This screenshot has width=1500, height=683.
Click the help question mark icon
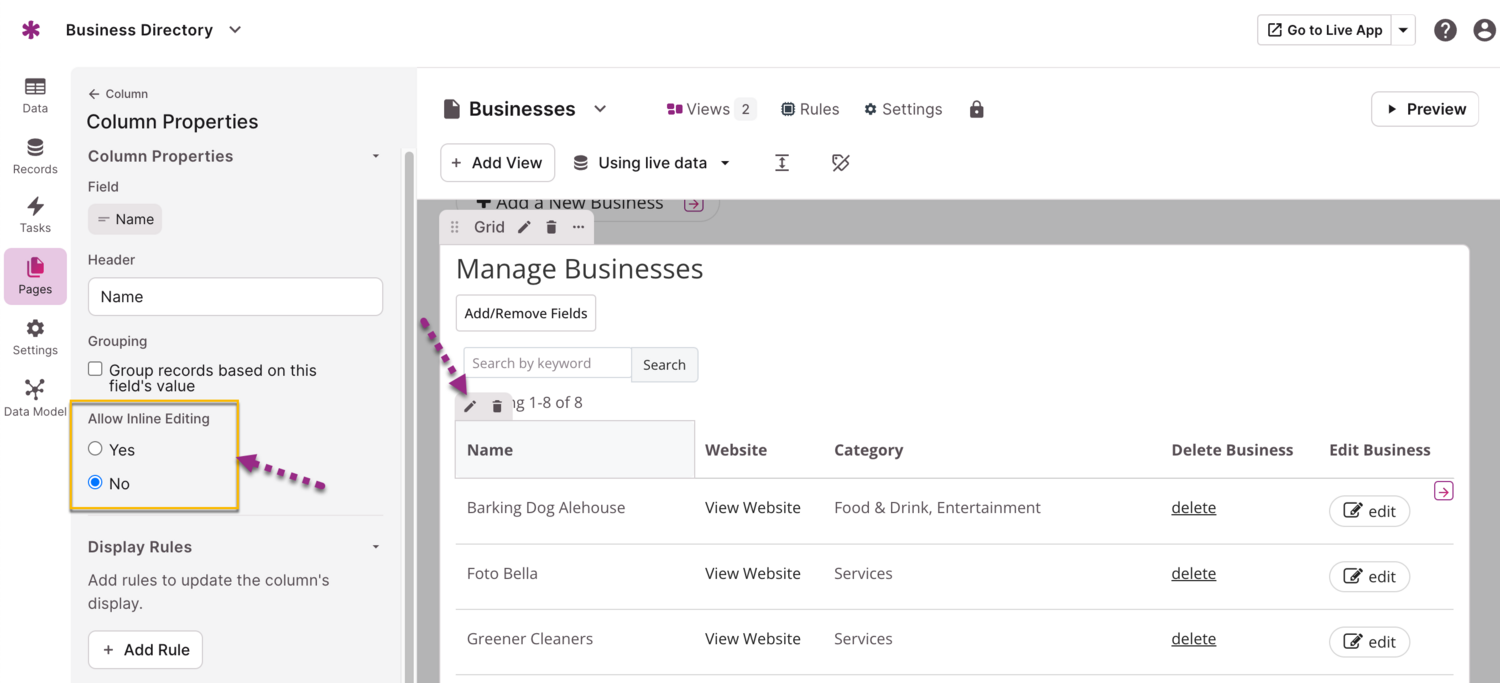coord(1445,30)
